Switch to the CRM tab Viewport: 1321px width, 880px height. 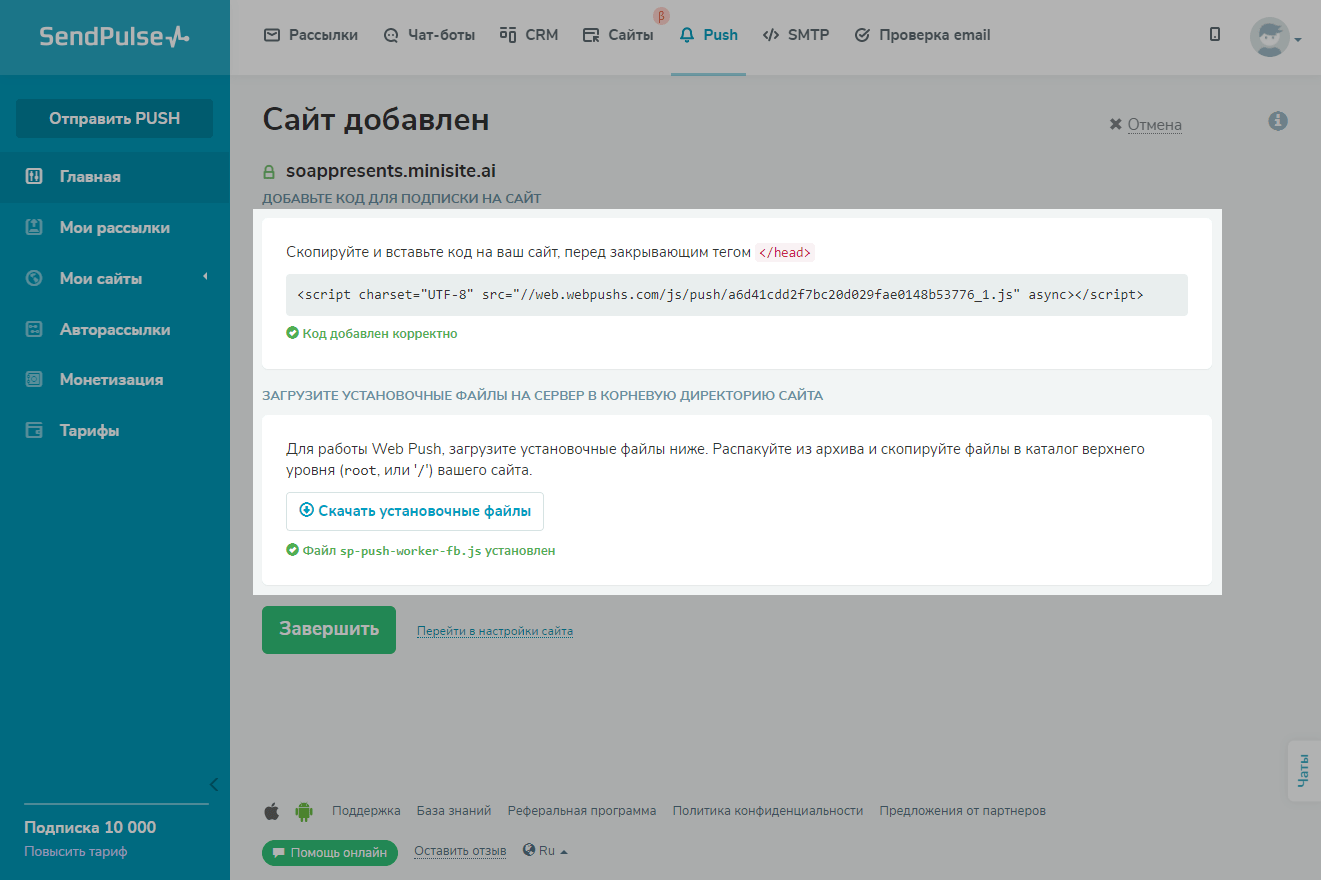click(528, 35)
